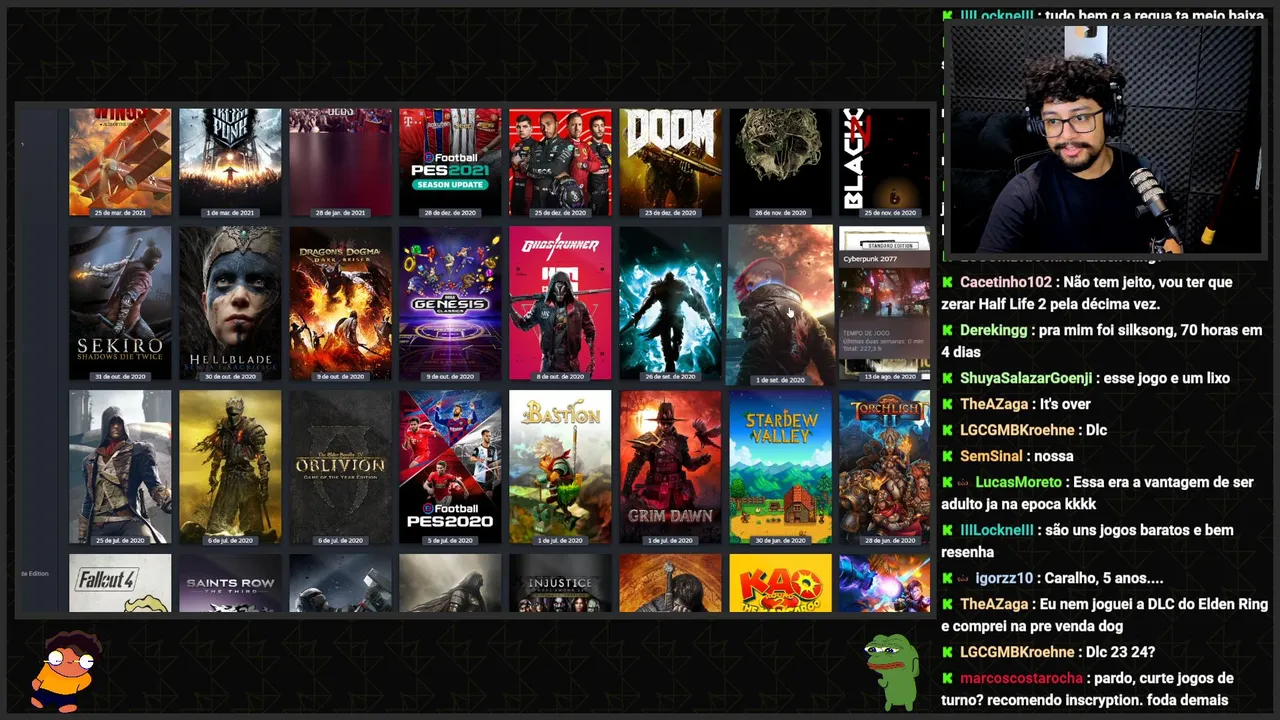The image size is (1280, 720).
Task: Select the Hellblade game cover
Action: pyautogui.click(x=230, y=303)
